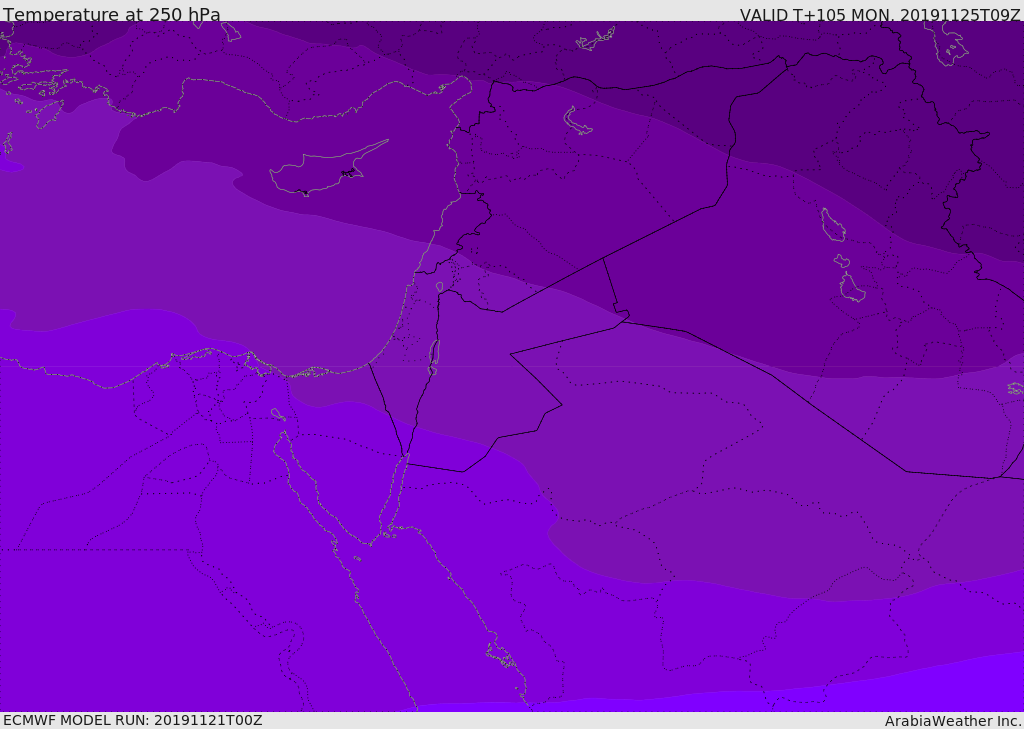Screen dimensions: 1024x729
Task: Click the reservoir lake in southern Turkey
Action: (596, 40)
